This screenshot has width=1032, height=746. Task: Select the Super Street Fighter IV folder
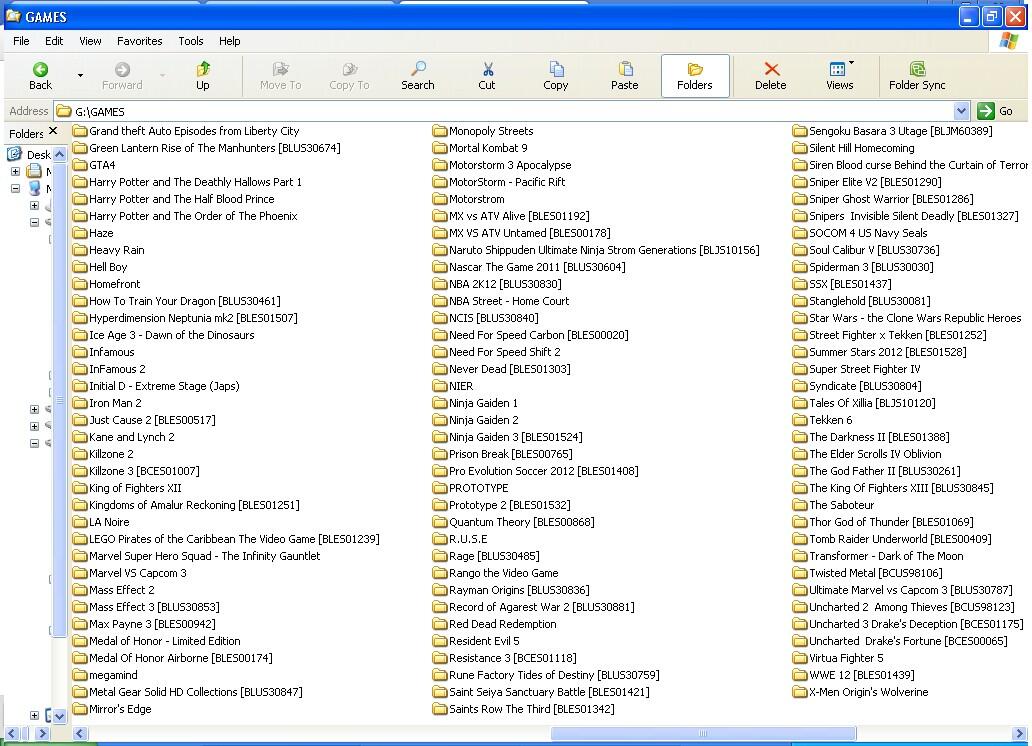coord(856,369)
